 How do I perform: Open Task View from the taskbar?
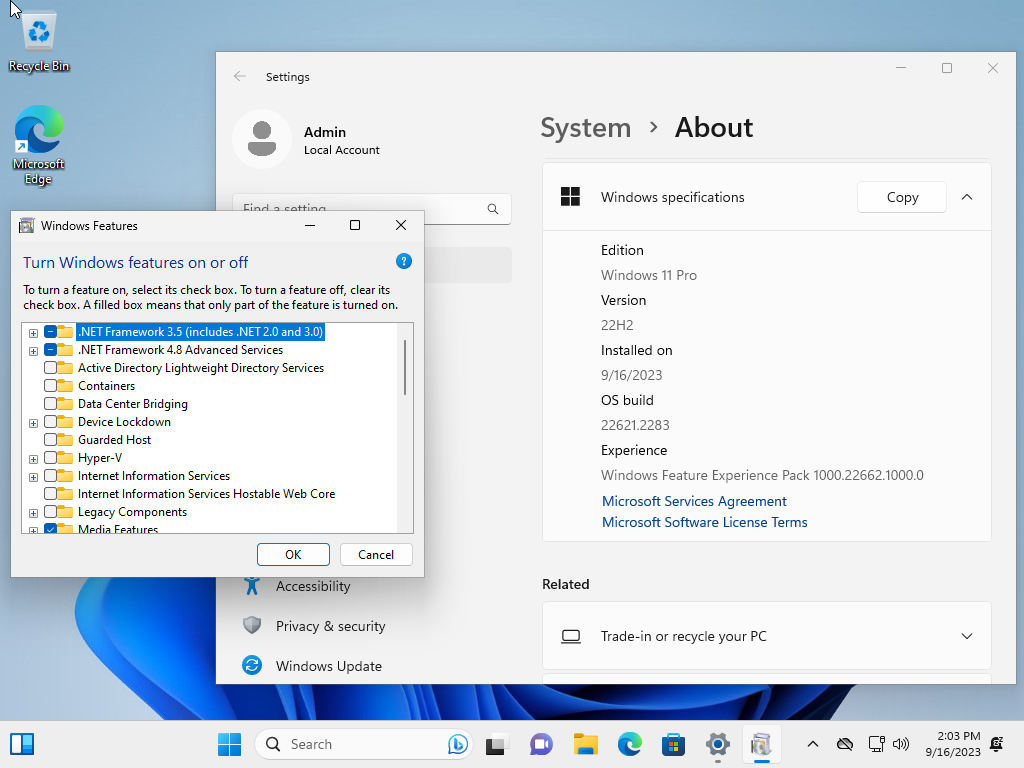click(x=497, y=744)
